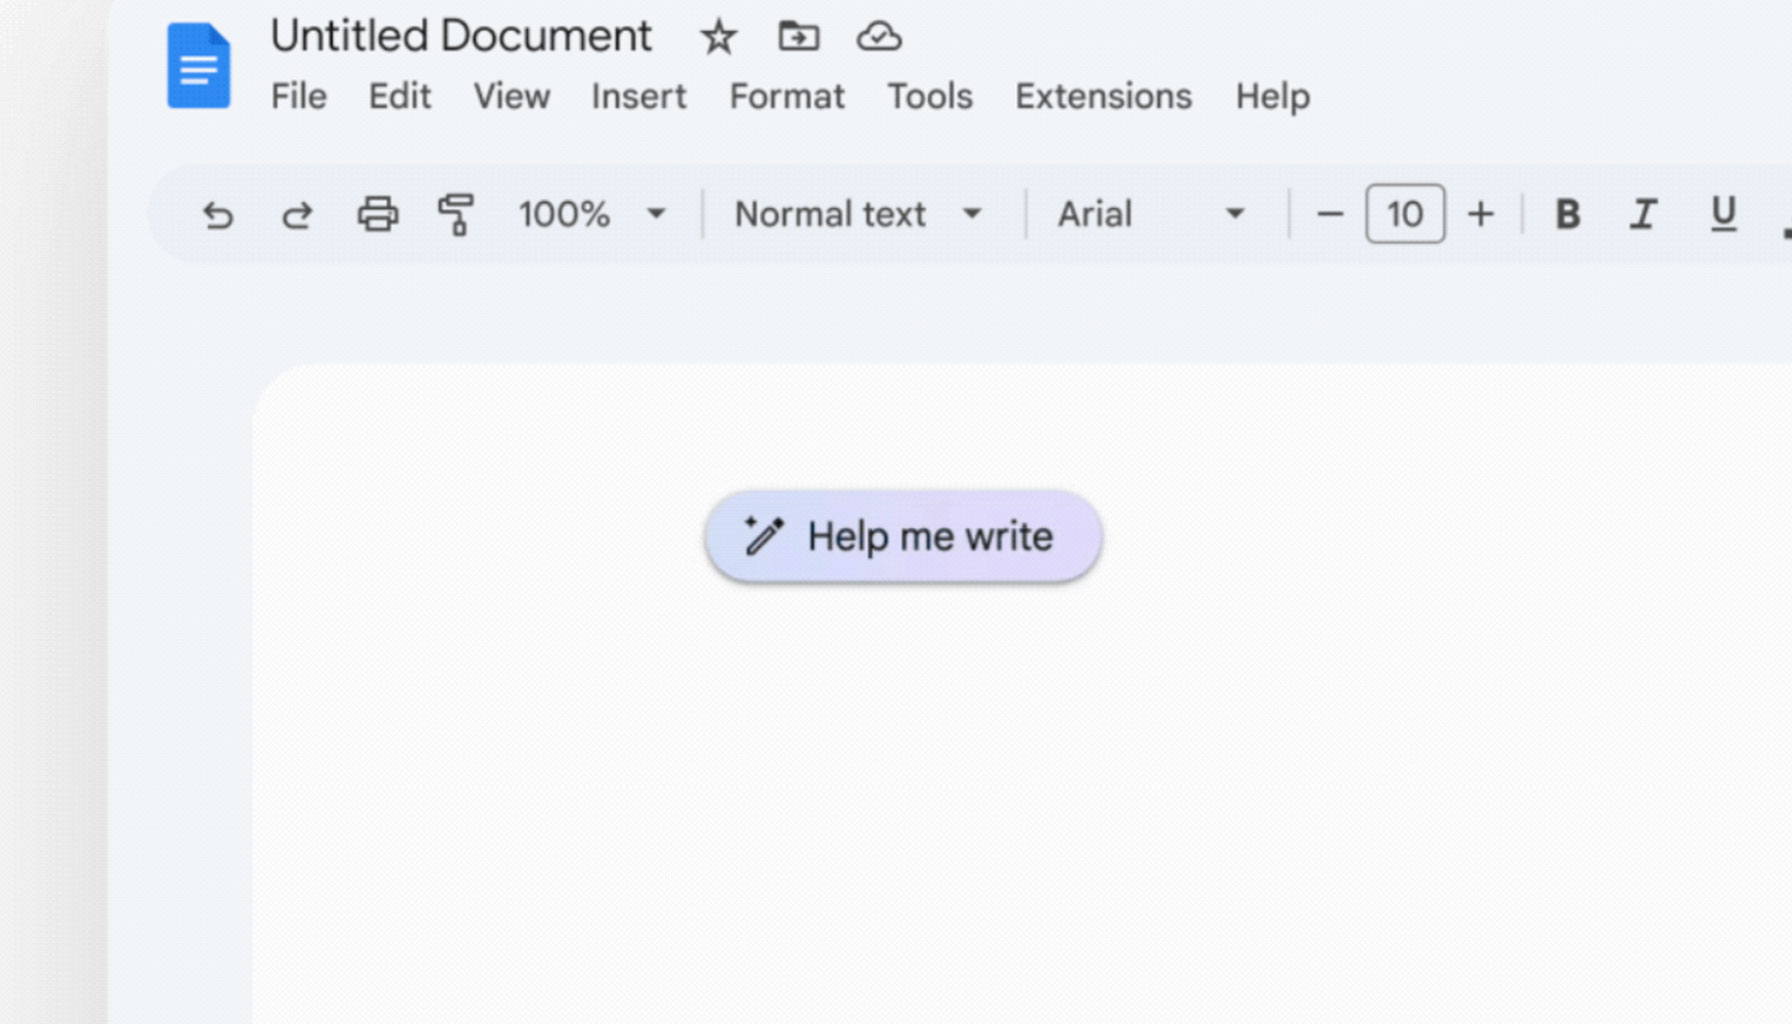Toggle italic formatting

point(1643,214)
